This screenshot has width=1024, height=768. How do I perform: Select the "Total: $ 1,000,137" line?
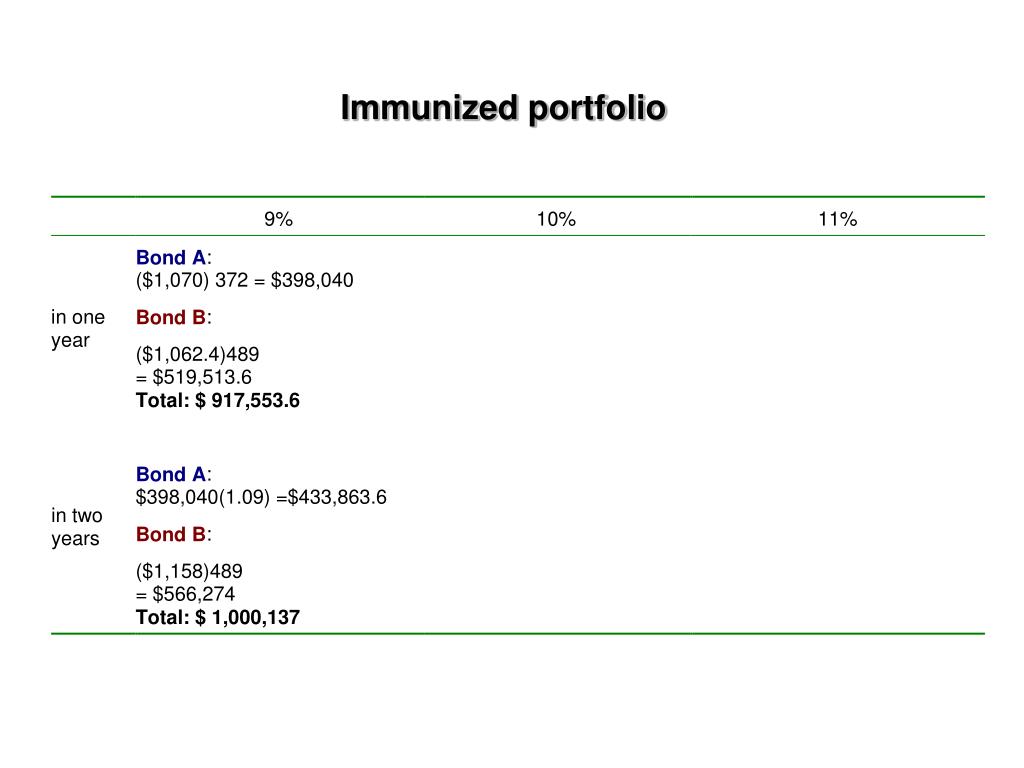[x=218, y=617]
